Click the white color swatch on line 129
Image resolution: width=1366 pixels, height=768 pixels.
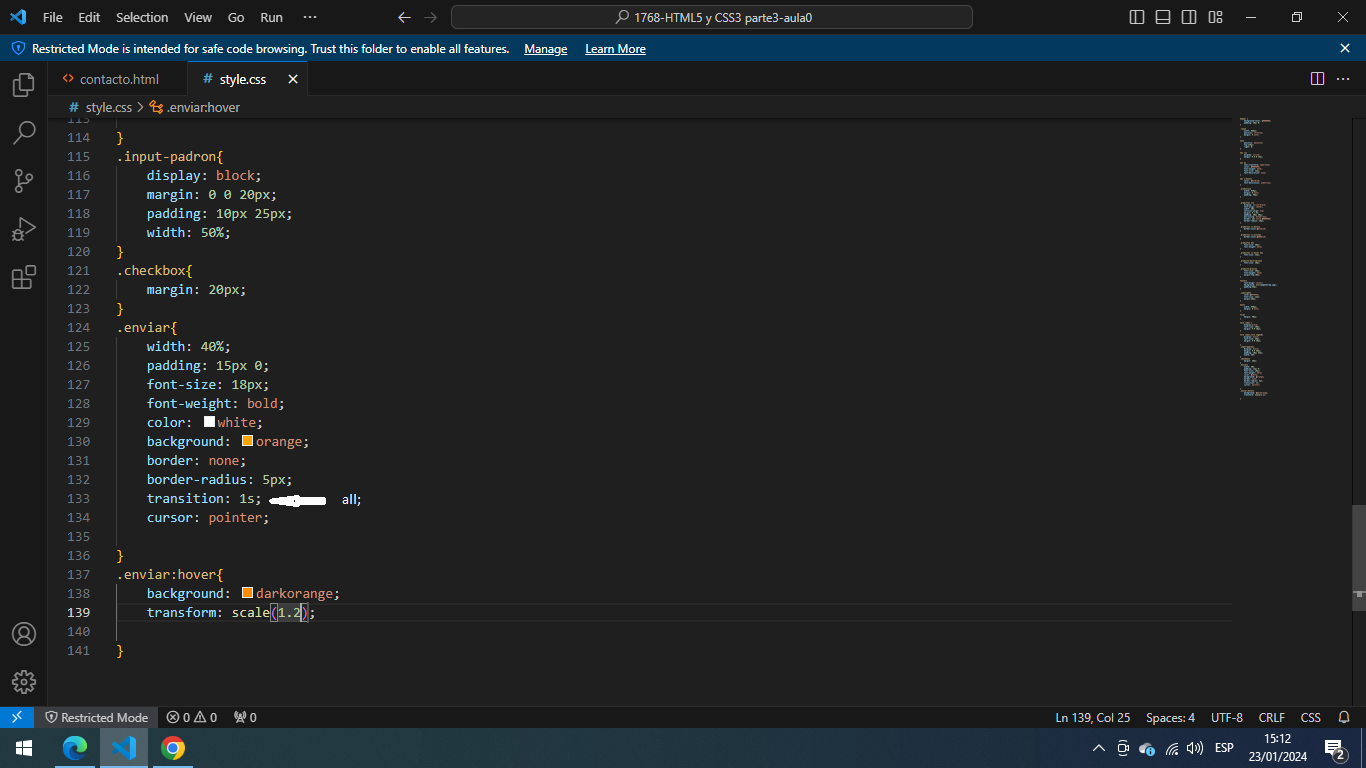click(210, 422)
